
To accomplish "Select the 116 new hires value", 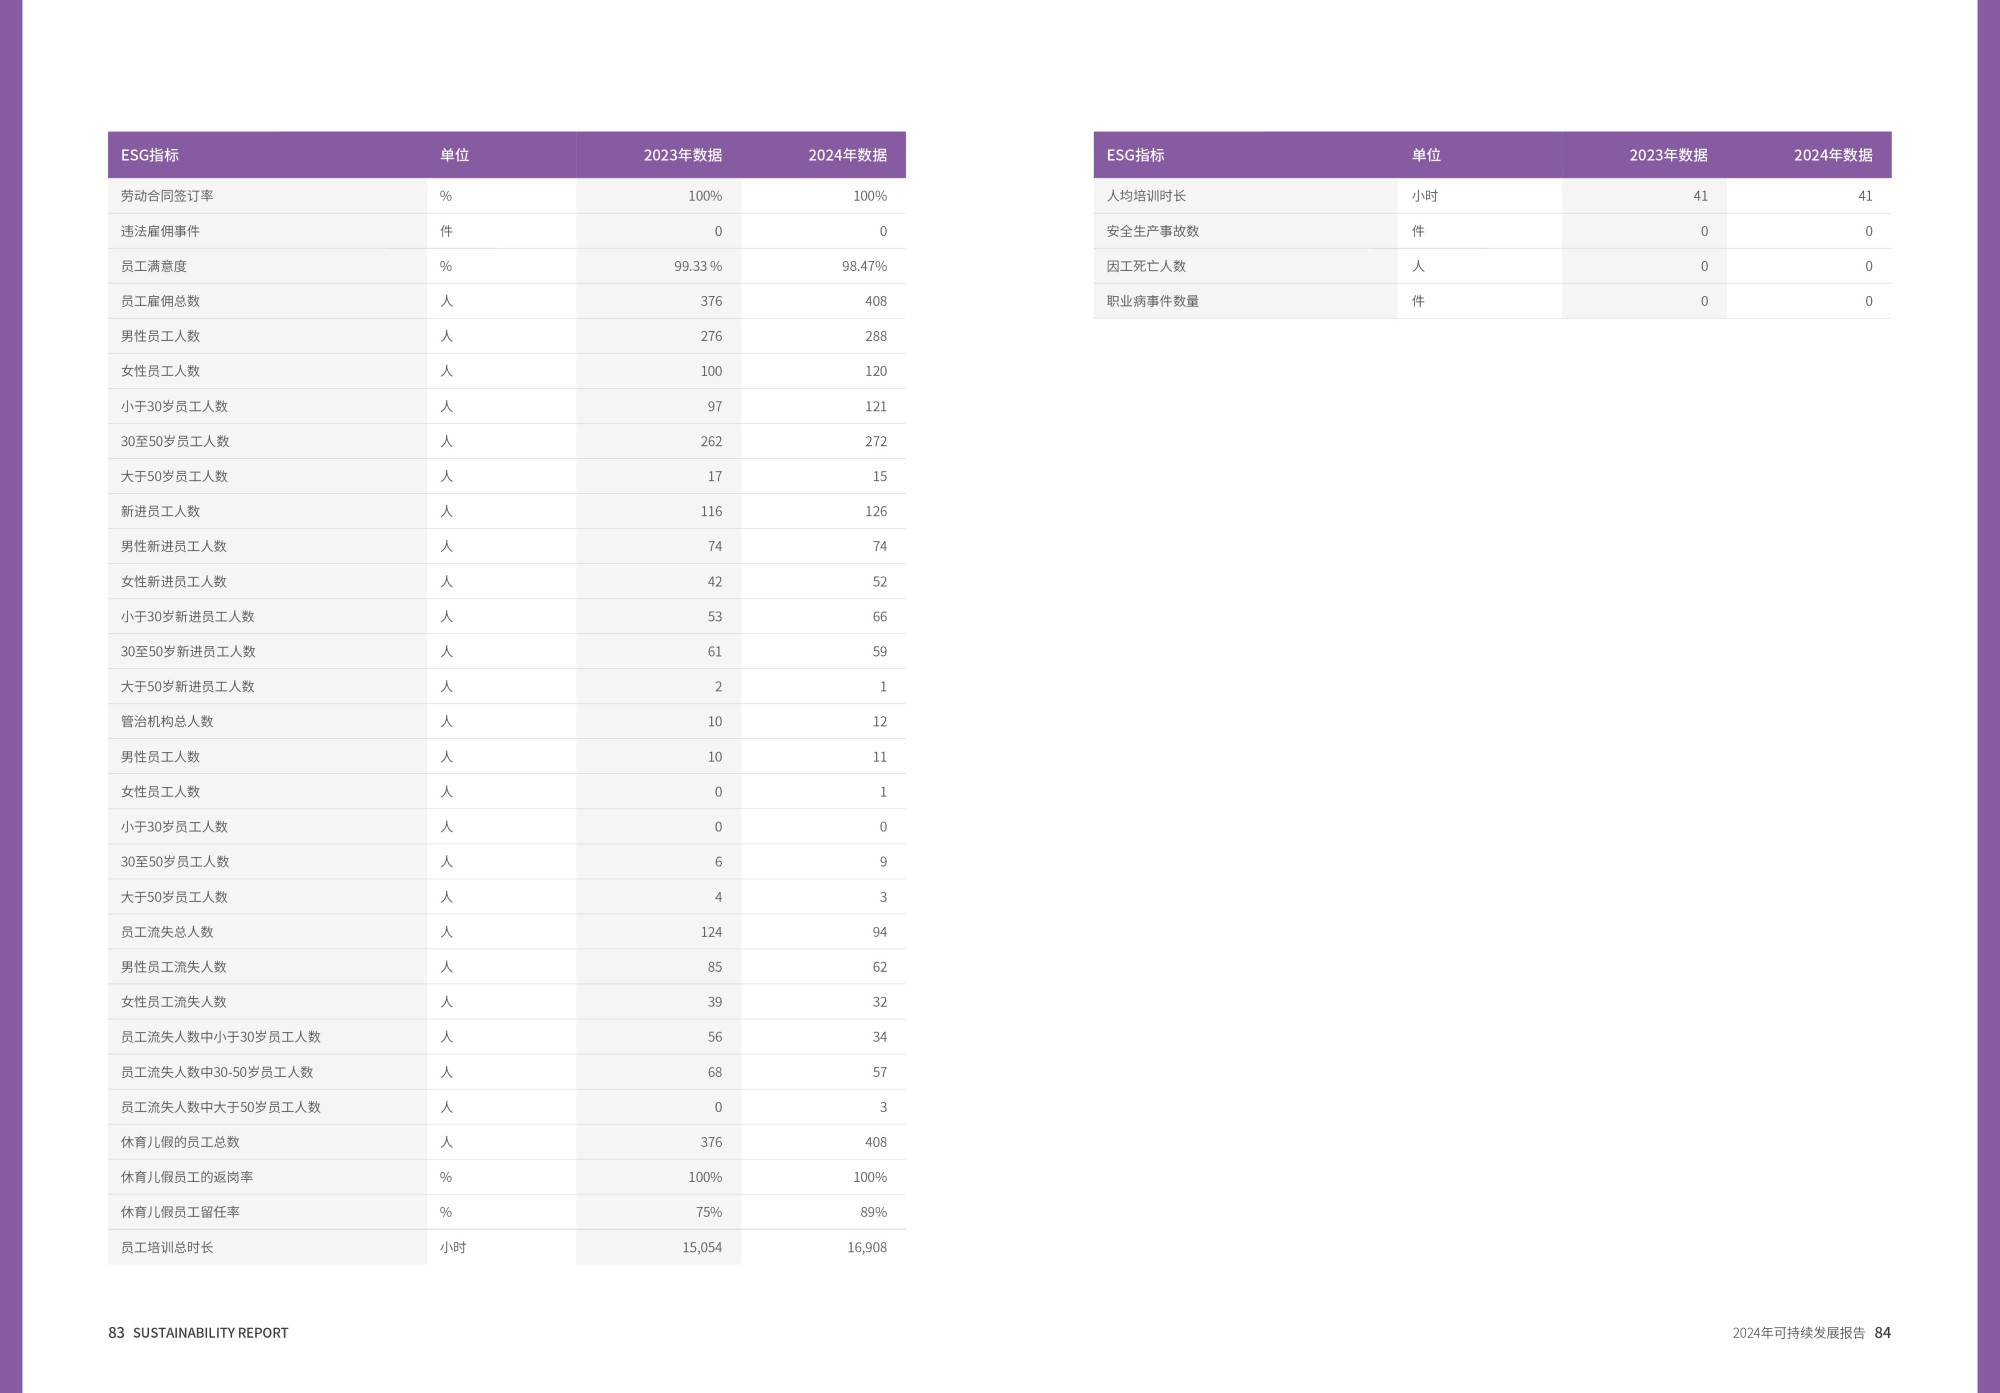I will (x=711, y=511).
